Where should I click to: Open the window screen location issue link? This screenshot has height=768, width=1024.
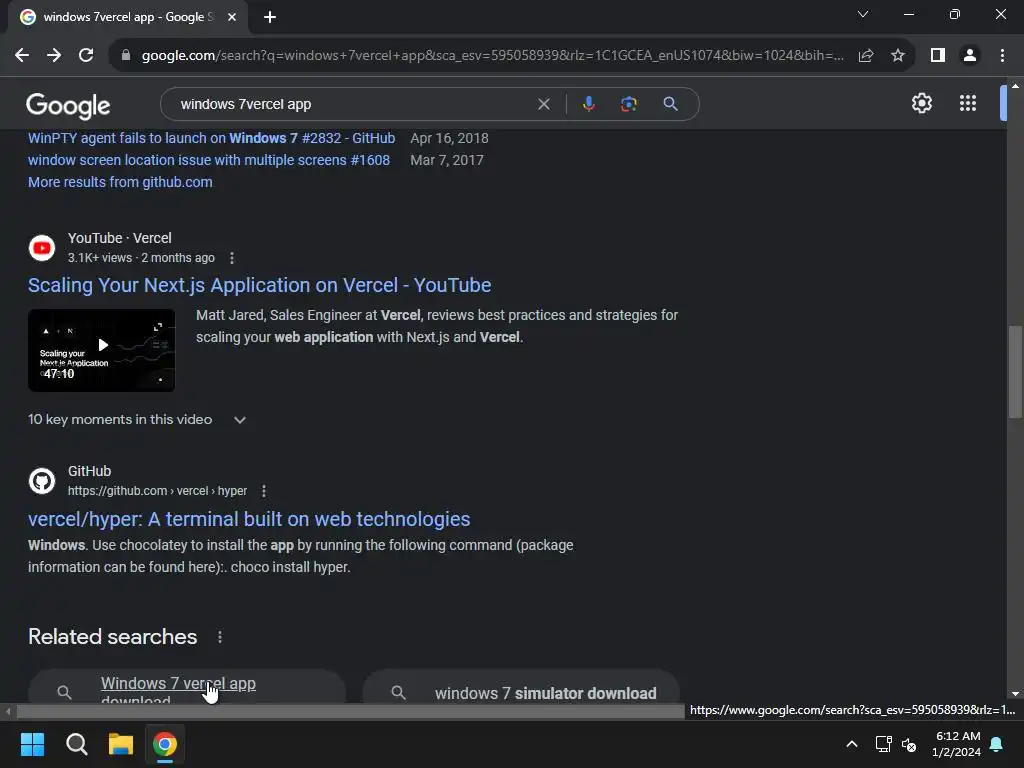point(208,160)
